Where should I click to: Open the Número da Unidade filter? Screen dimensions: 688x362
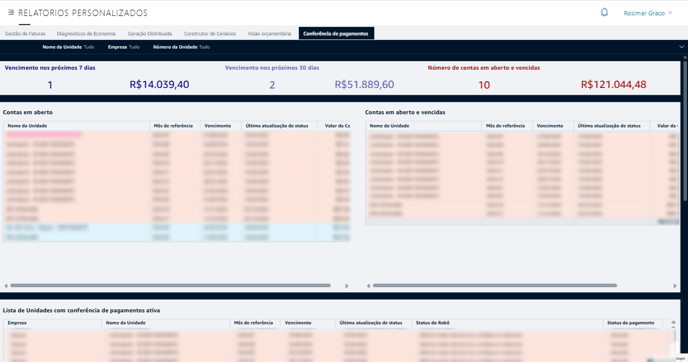[181, 47]
